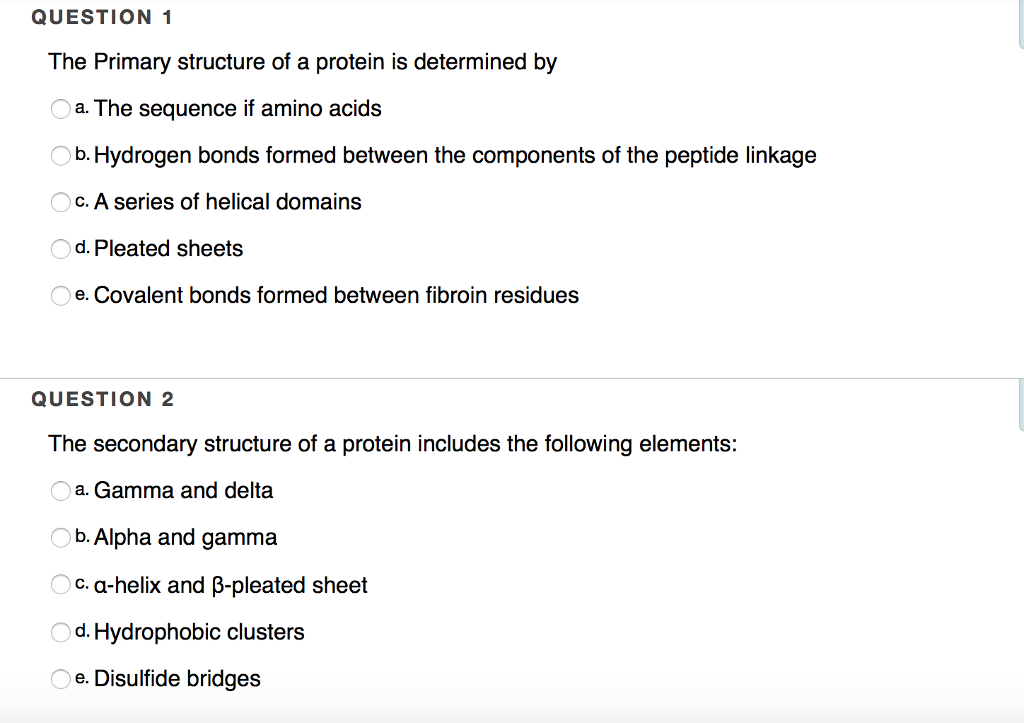The height and width of the screenshot is (723, 1024).
Task: Click the radio circle beside answer c Question 2
Action: click(60, 585)
